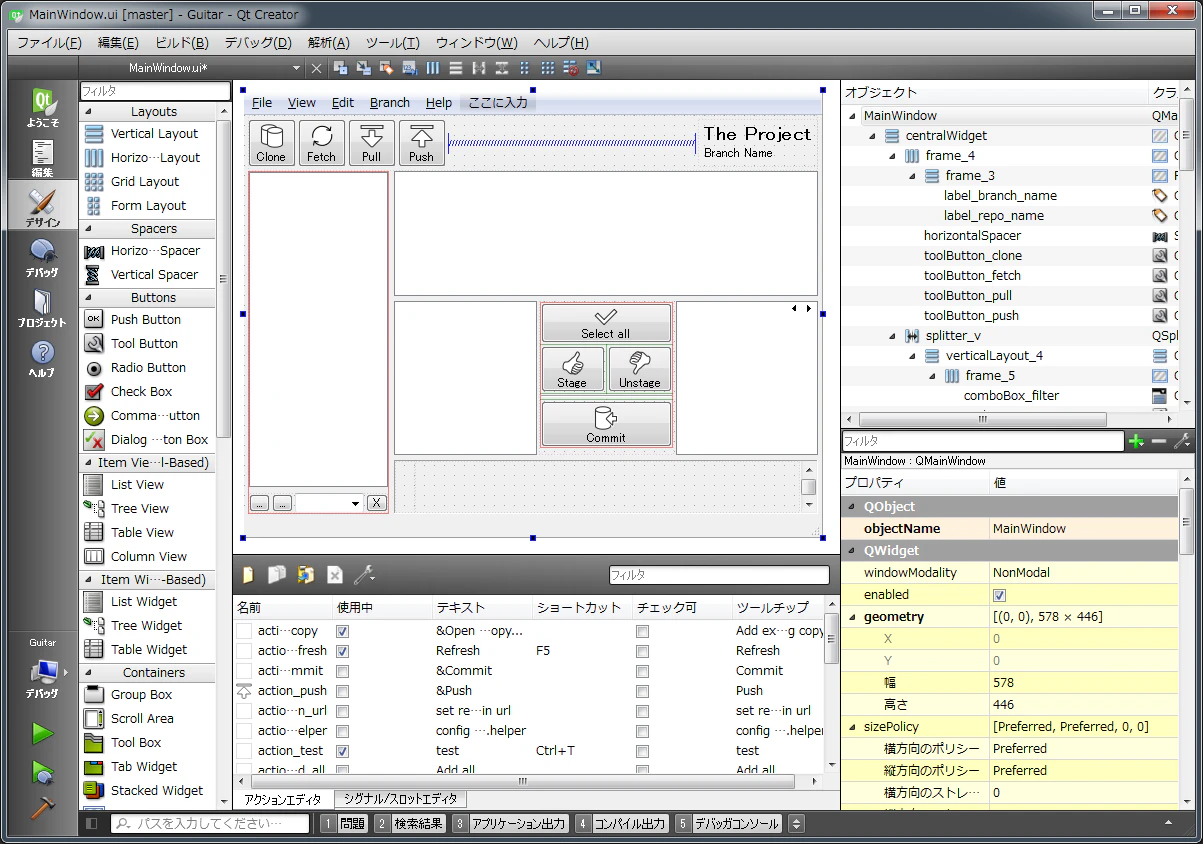Switch to the 編集 (Edit) mode
The width and height of the screenshot is (1203, 844).
click(43, 157)
